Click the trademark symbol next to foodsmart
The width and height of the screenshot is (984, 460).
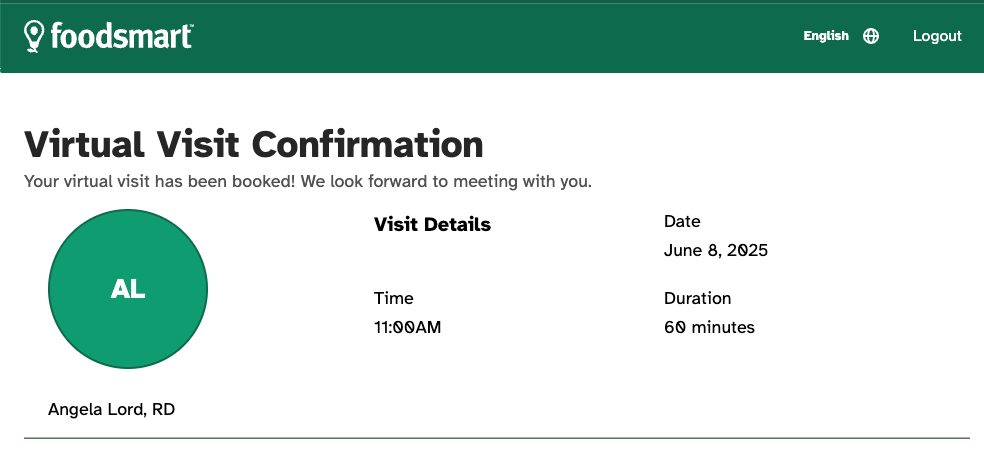tap(191, 26)
